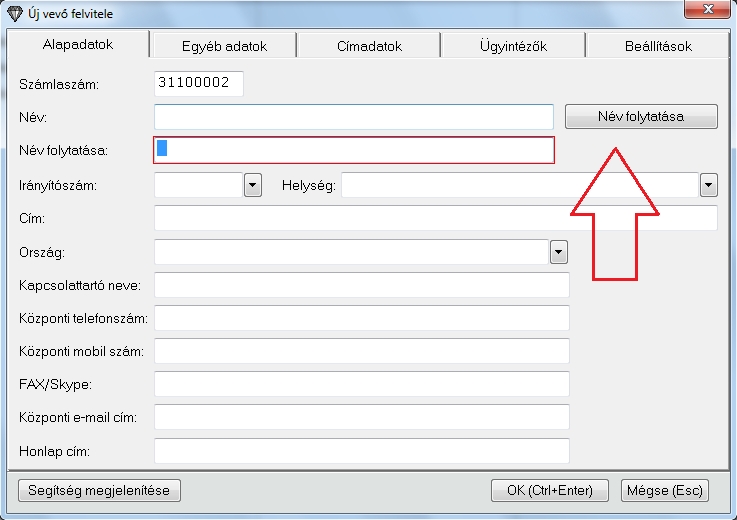
Task: Open the Címadatok tab
Action: tap(368, 46)
